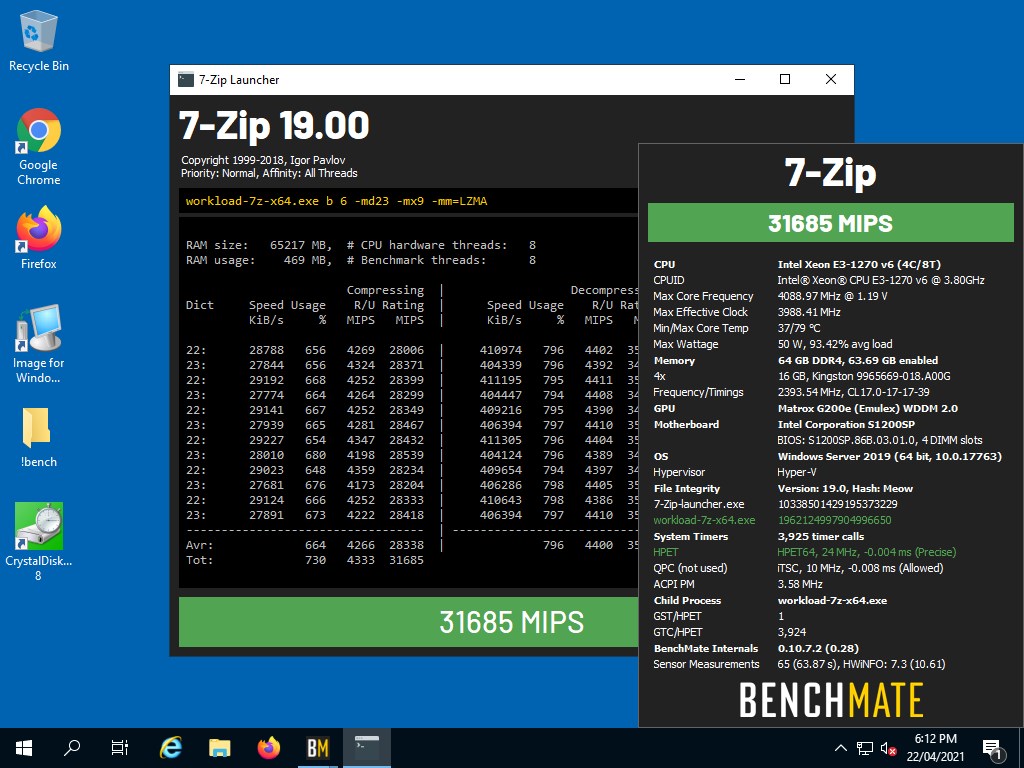
Task: Open the Recycle Bin desktop icon
Action: pyautogui.click(x=39, y=40)
